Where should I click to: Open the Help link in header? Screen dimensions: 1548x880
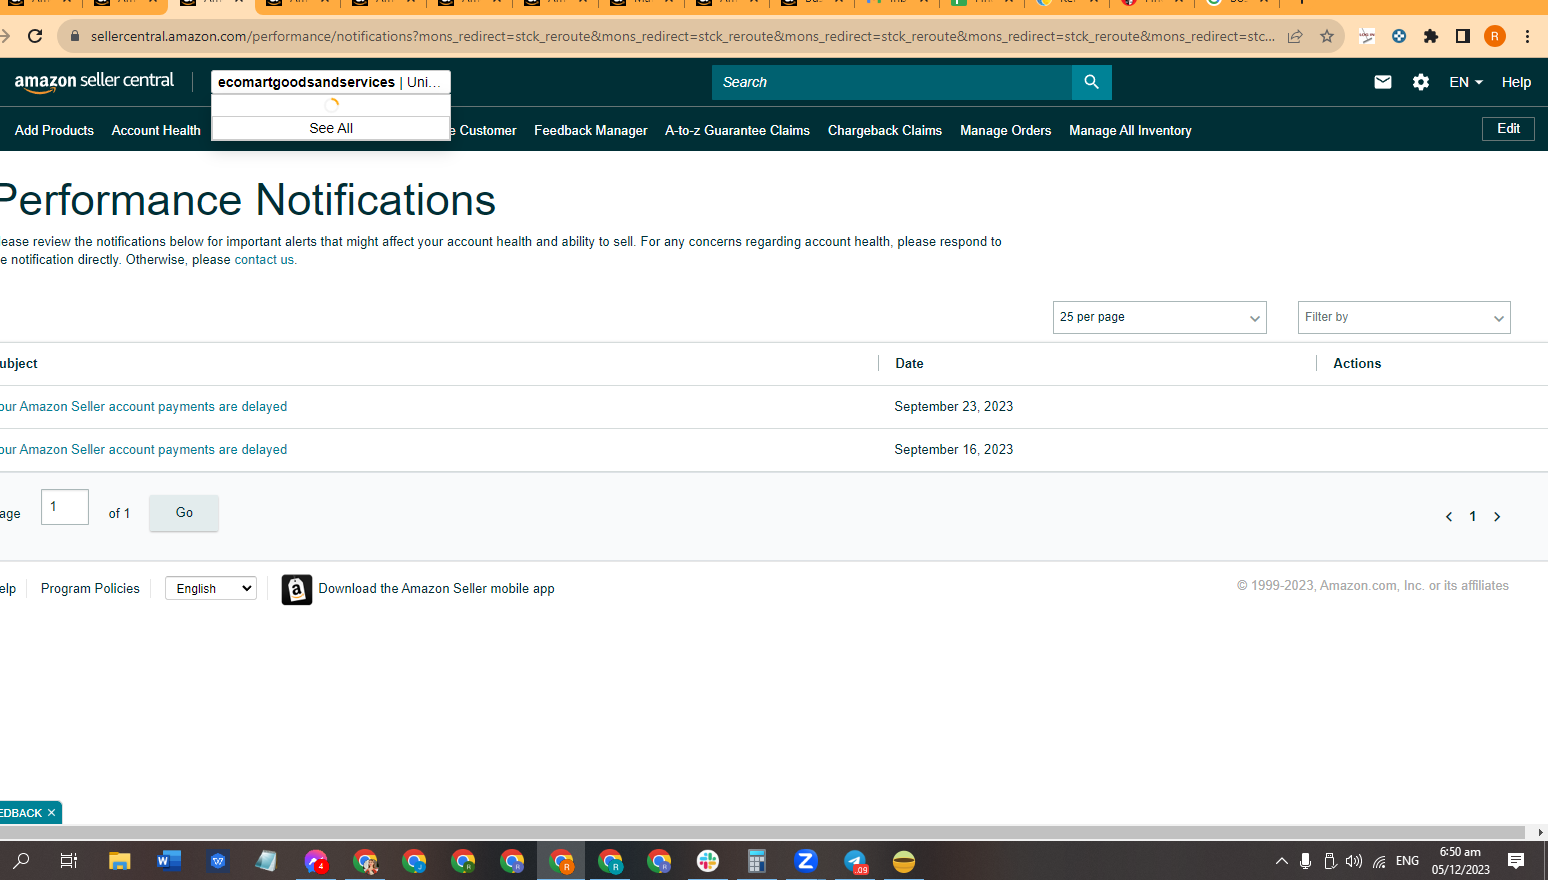1516,82
